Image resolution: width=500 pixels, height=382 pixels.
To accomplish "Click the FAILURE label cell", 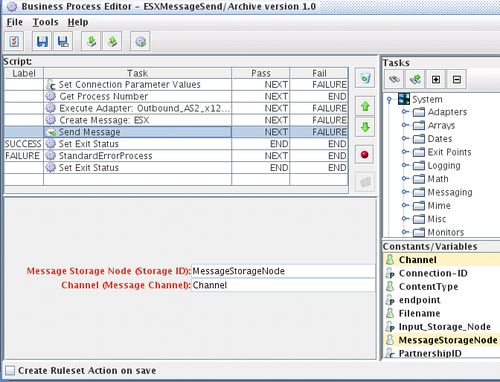I will pyautogui.click(x=23, y=156).
